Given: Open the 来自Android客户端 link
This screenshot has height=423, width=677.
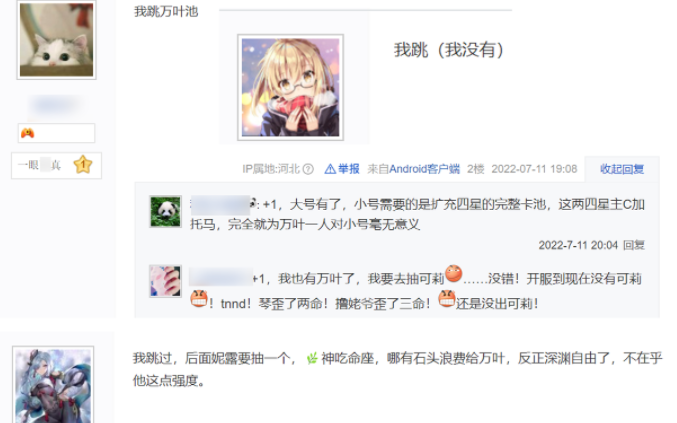Looking at the screenshot, I should 414,169.
